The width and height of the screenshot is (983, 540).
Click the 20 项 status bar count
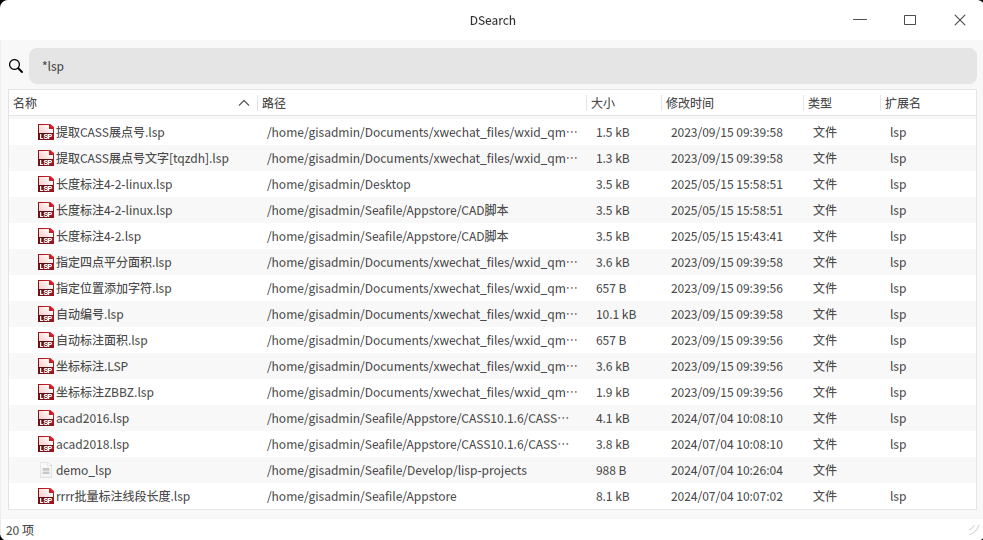(20, 531)
